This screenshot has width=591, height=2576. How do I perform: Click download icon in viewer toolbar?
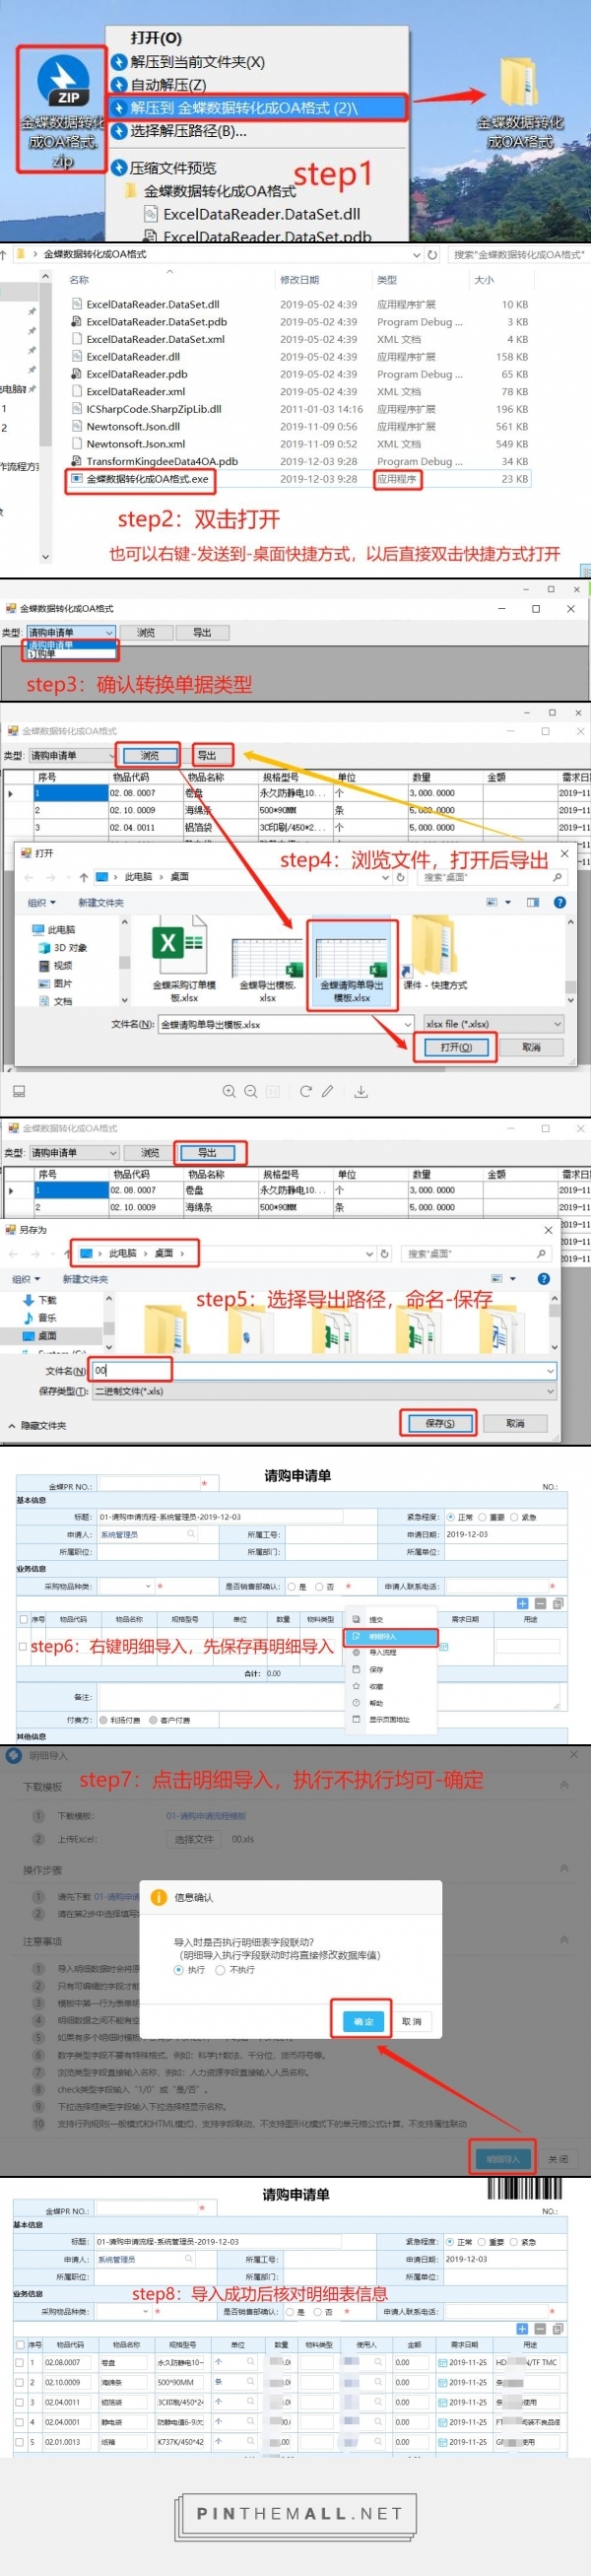(361, 1091)
